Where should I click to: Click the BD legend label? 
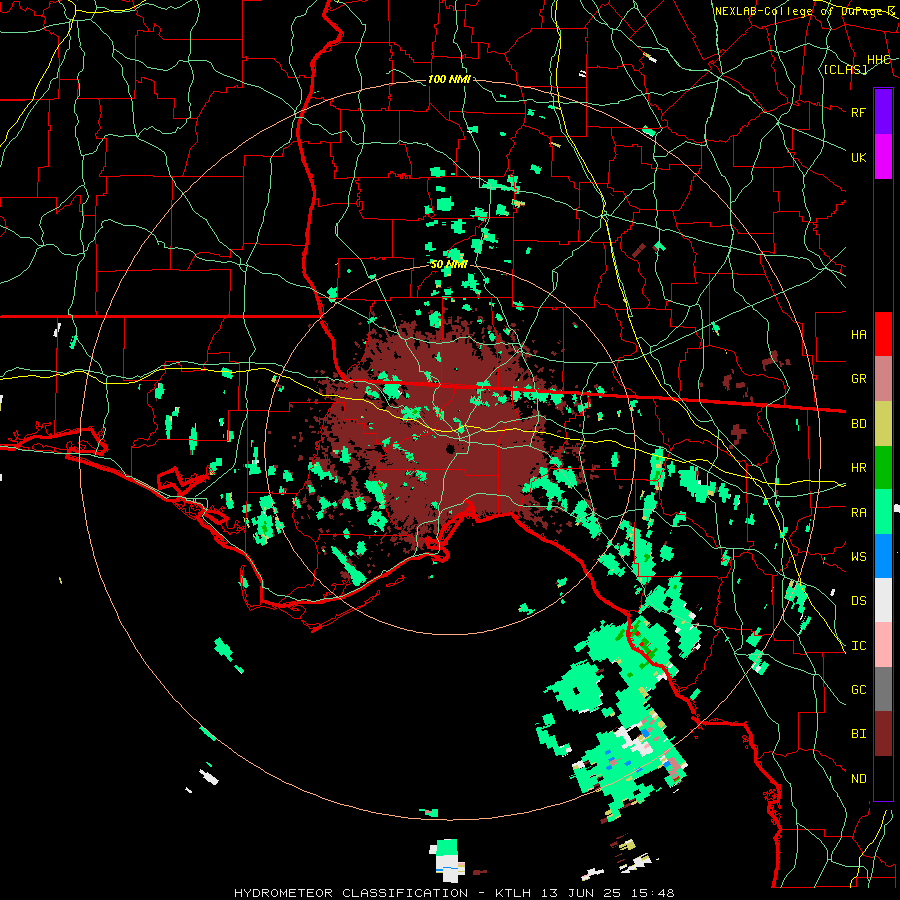tap(858, 424)
